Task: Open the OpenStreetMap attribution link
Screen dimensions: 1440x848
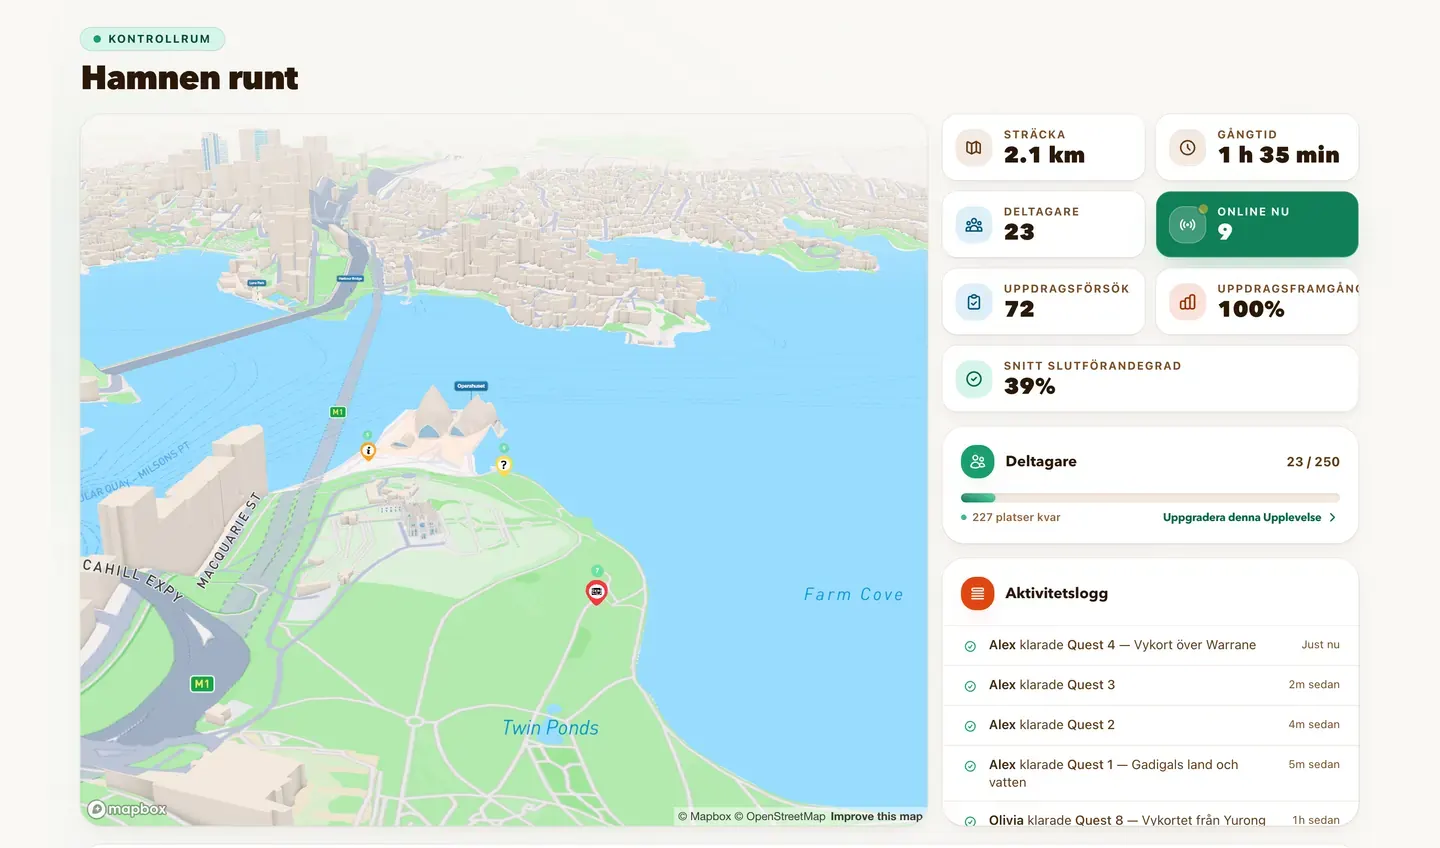Action: pyautogui.click(x=780, y=817)
